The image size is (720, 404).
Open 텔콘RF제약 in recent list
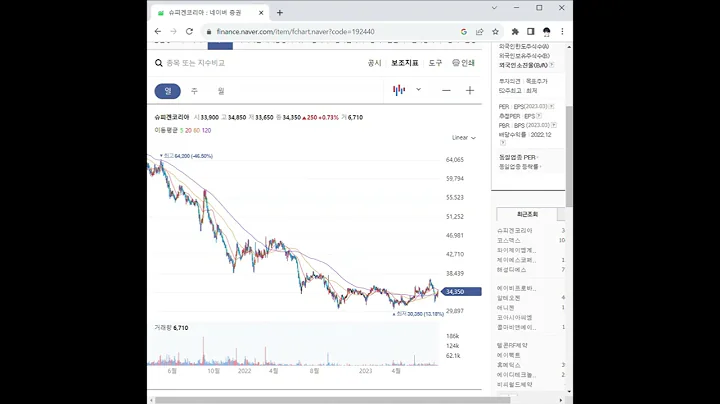512,345
